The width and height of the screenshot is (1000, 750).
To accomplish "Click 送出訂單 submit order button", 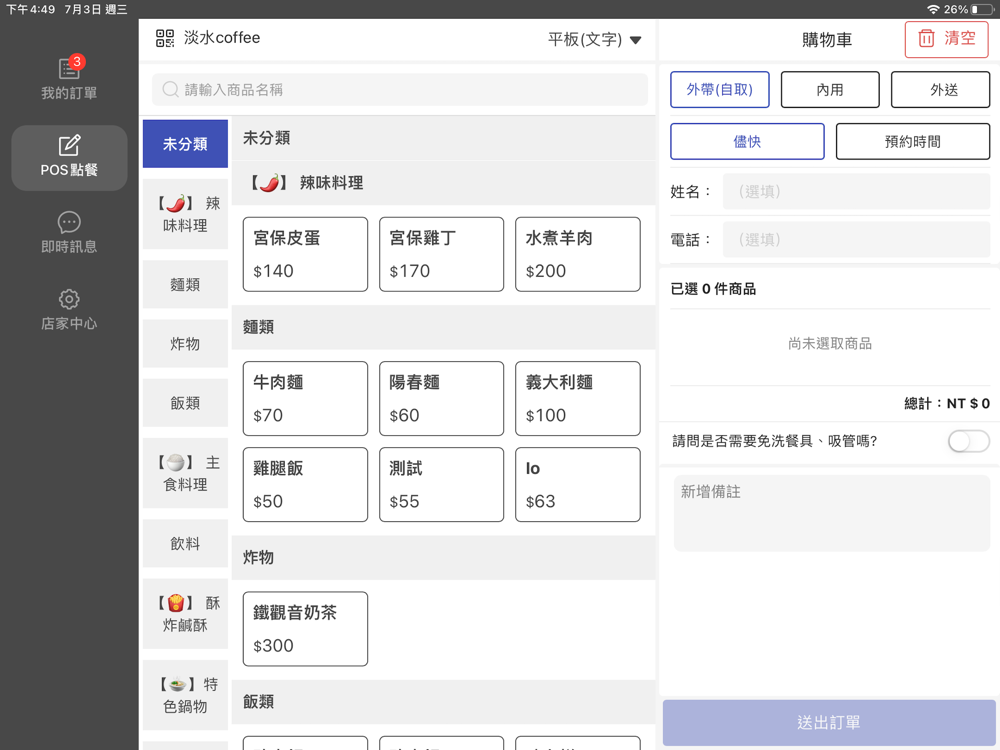I will [829, 723].
